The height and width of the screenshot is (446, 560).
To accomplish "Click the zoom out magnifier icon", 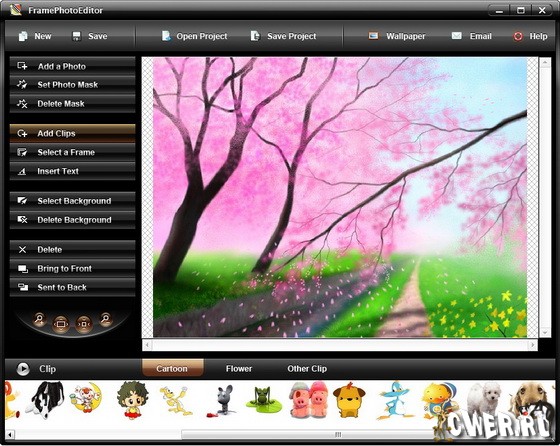I will coord(105,318).
